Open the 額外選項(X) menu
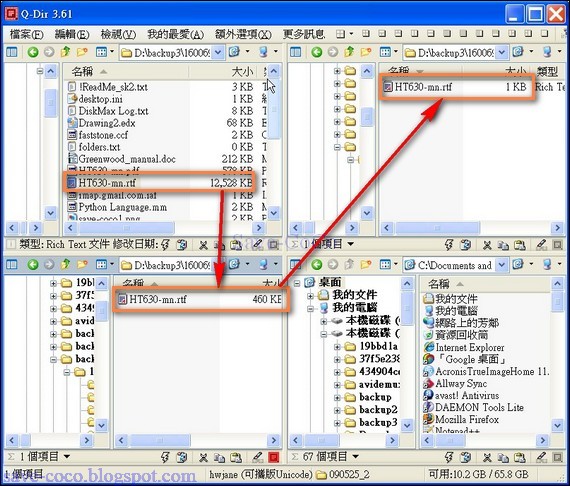Screen dimensions: 570x486 click(x=243, y=35)
